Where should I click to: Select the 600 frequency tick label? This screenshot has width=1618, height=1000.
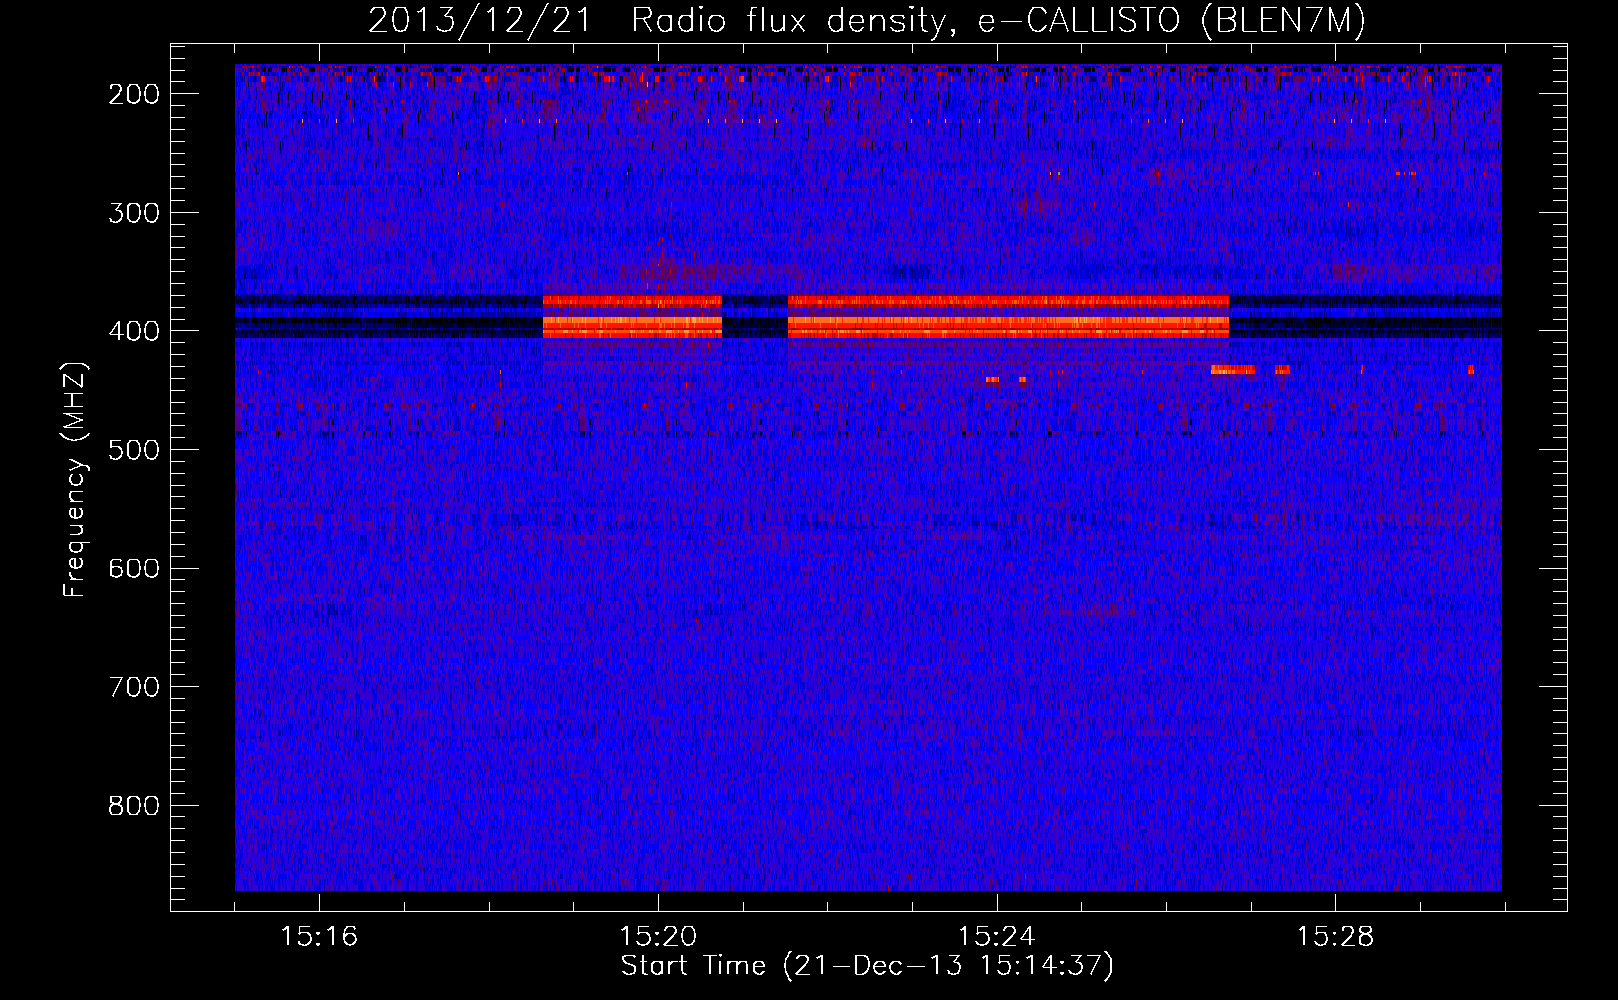[133, 569]
